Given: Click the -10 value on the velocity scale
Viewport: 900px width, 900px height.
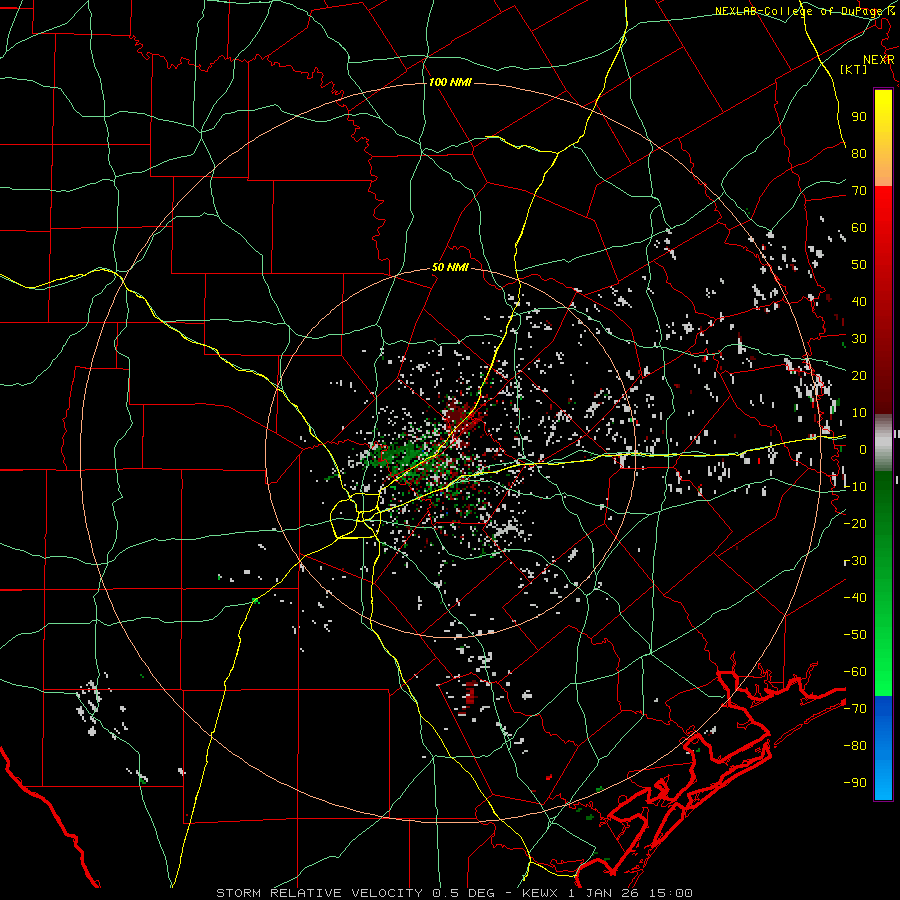Looking at the screenshot, I should pyautogui.click(x=855, y=487).
